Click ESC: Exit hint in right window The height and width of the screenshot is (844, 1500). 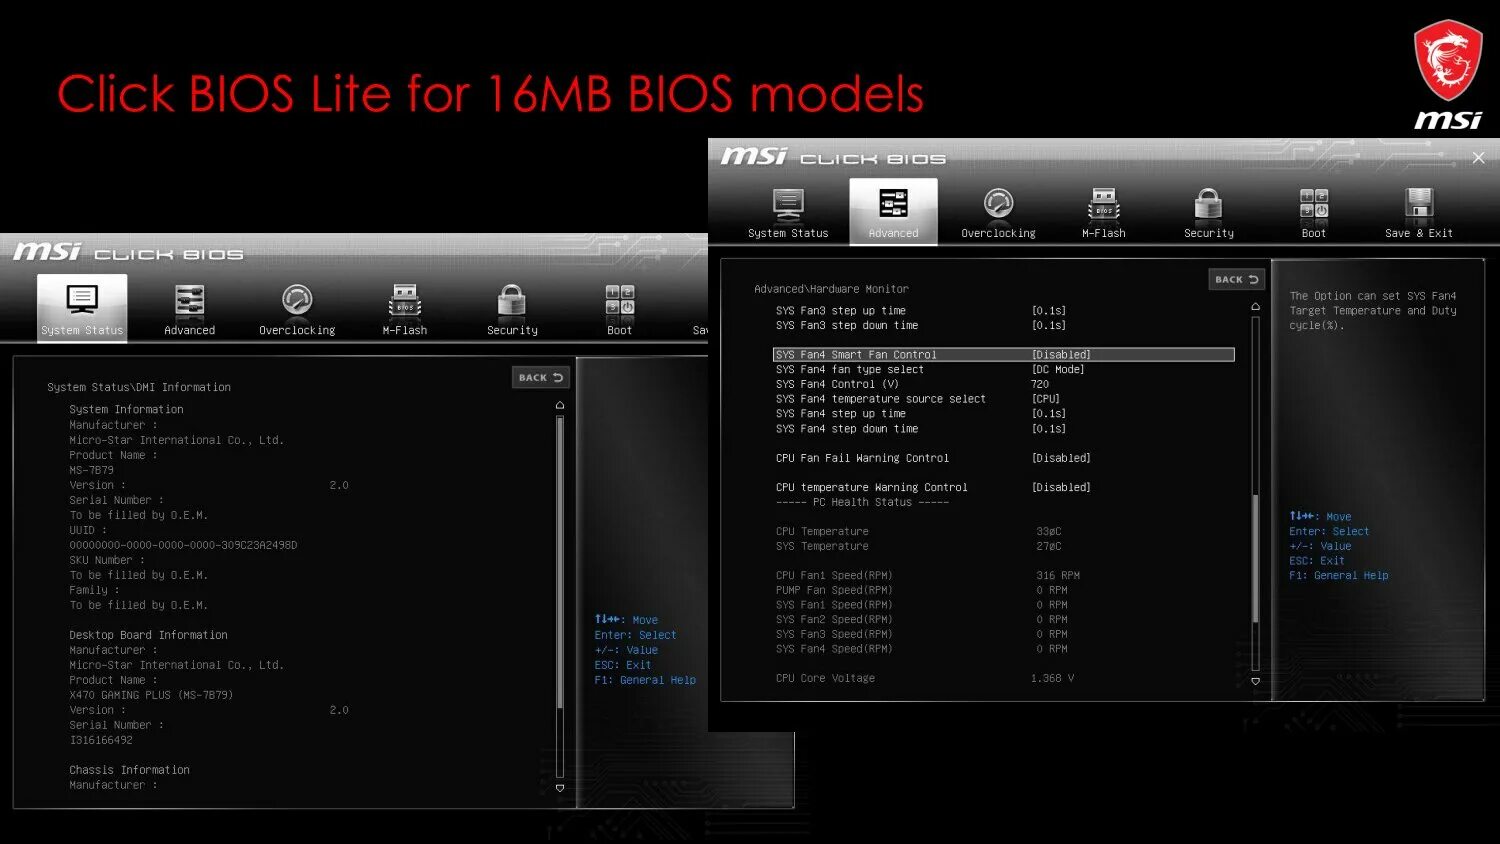point(1317,561)
